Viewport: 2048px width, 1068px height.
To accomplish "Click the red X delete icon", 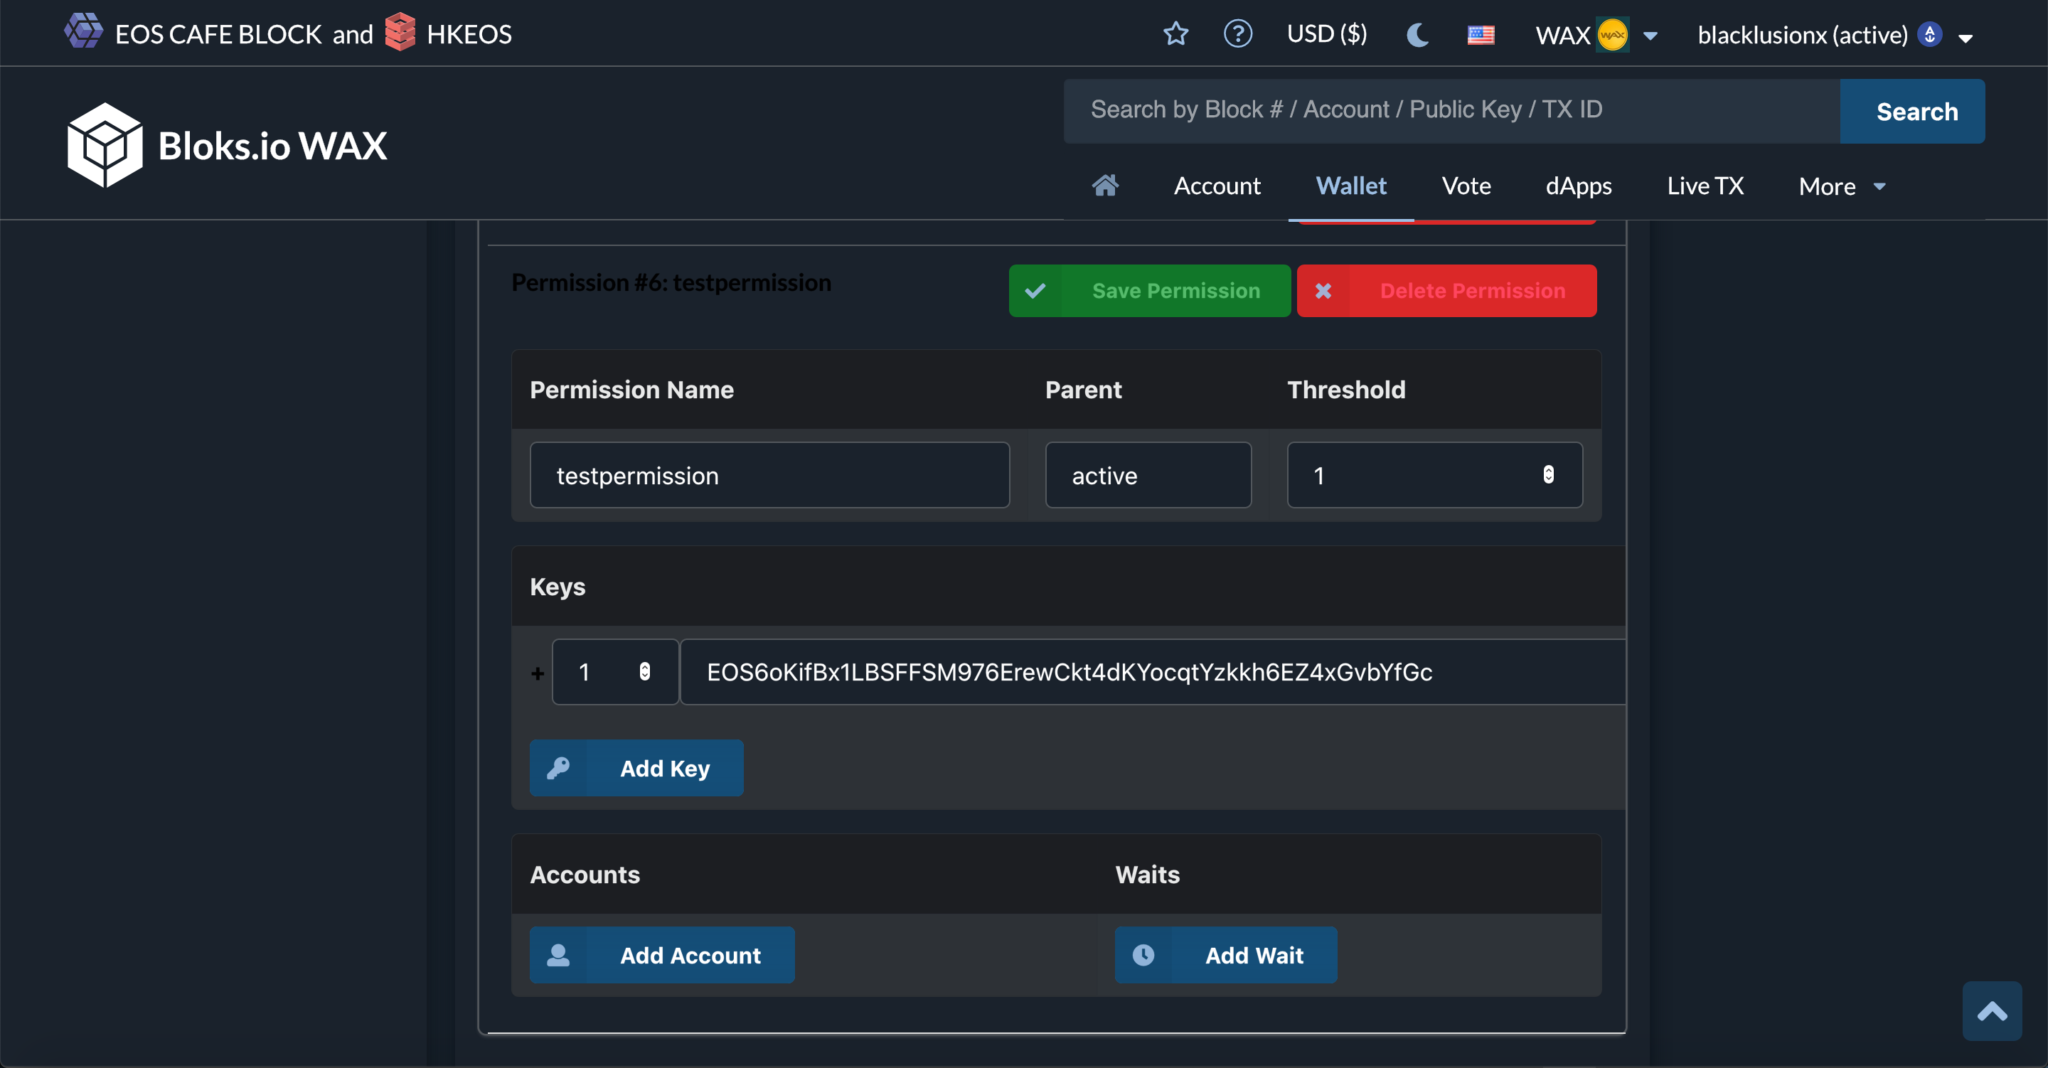I will pos(1323,291).
